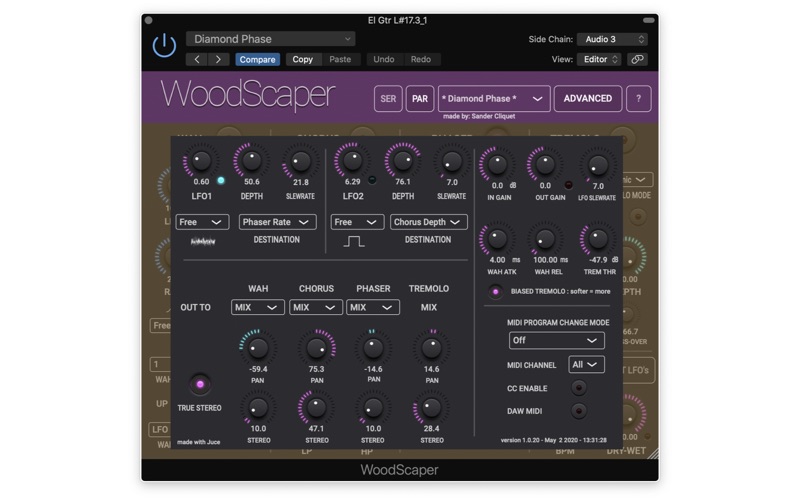Click the link chain icon beside View

pos(637,59)
